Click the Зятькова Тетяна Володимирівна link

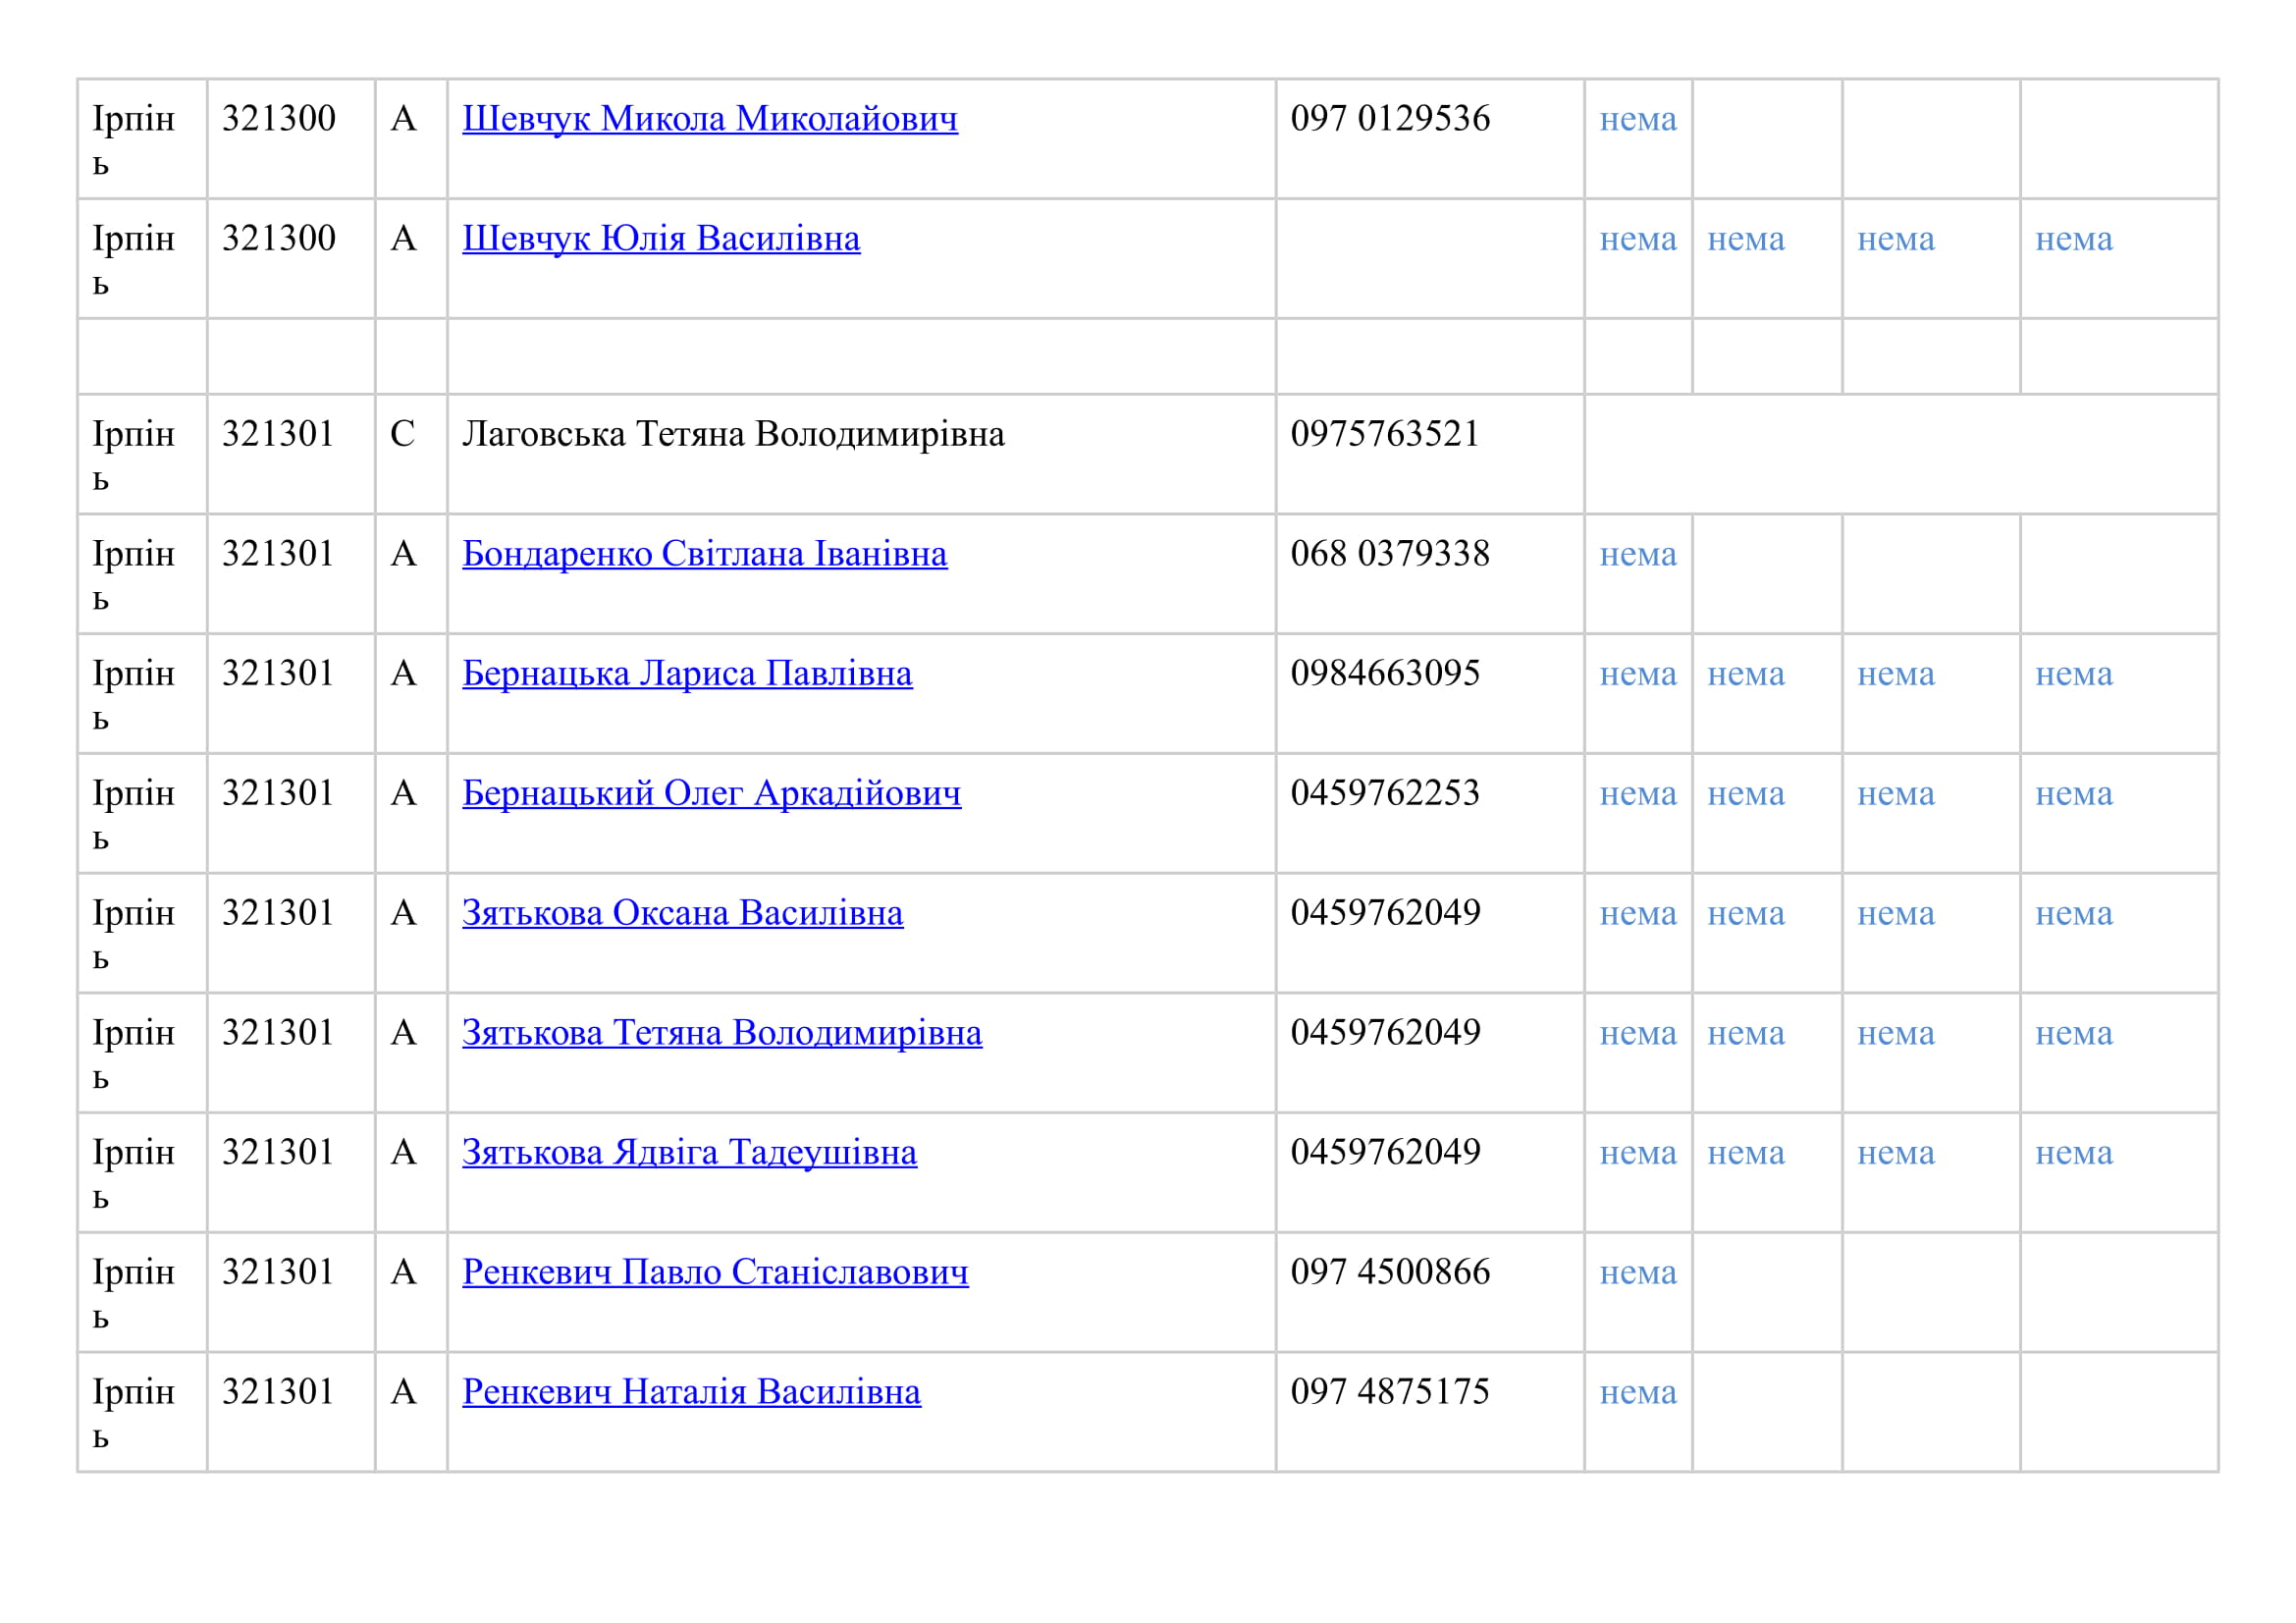pyautogui.click(x=721, y=1033)
